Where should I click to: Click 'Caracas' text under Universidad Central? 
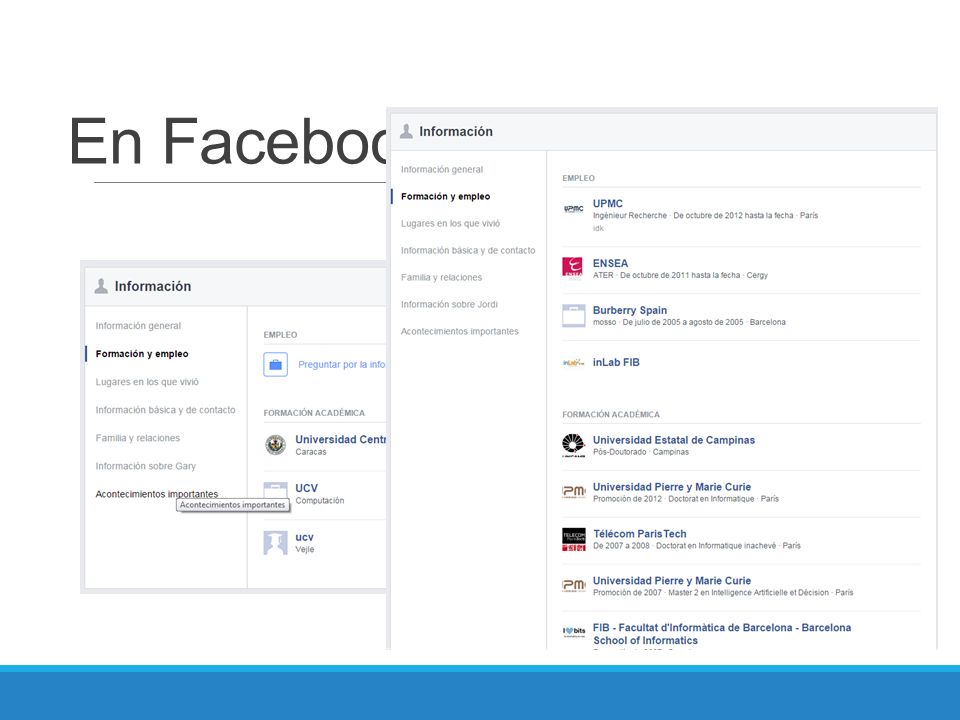tap(310, 452)
